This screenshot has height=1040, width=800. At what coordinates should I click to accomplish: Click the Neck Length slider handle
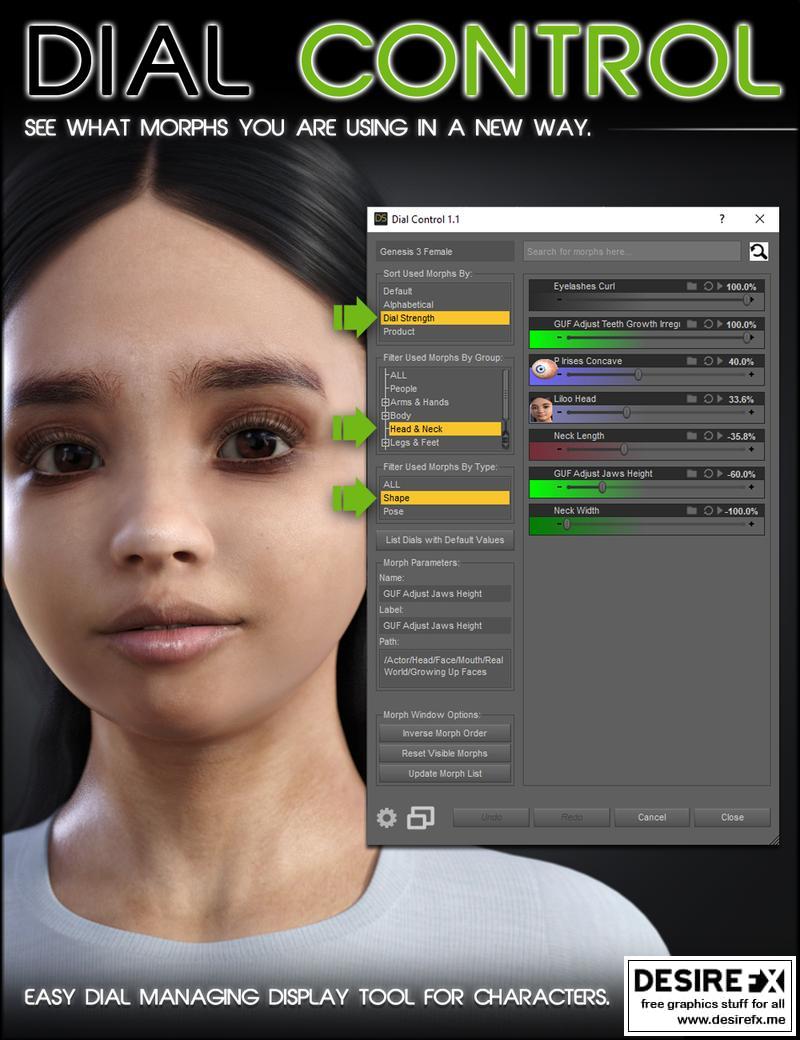coord(624,450)
